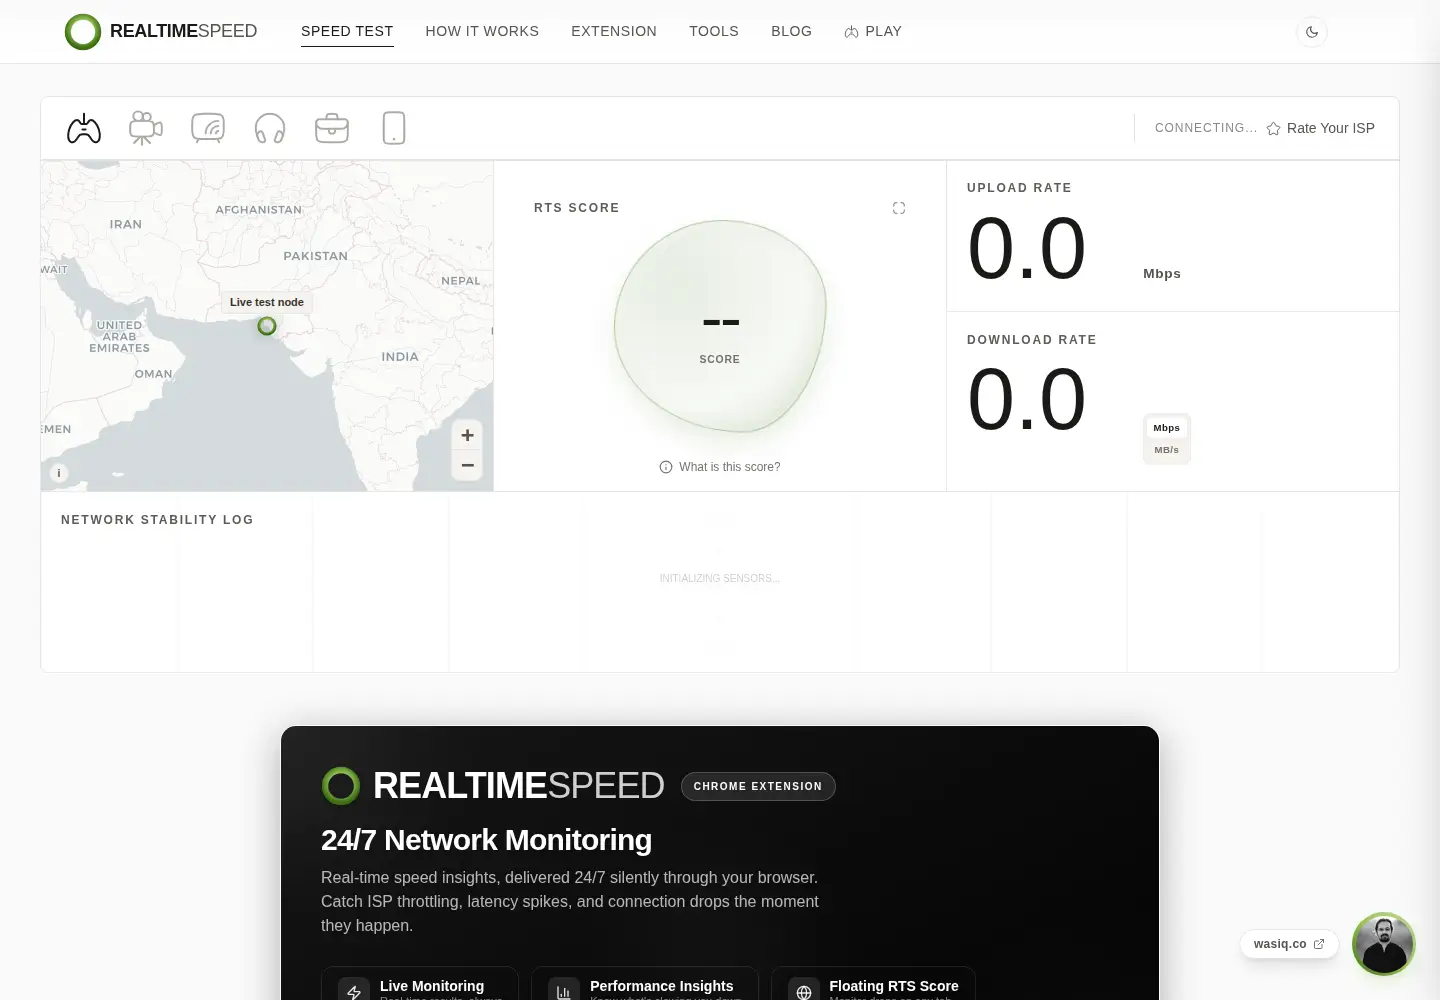Expand RTS score to fullscreen
The height and width of the screenshot is (1000, 1440).
tap(899, 208)
